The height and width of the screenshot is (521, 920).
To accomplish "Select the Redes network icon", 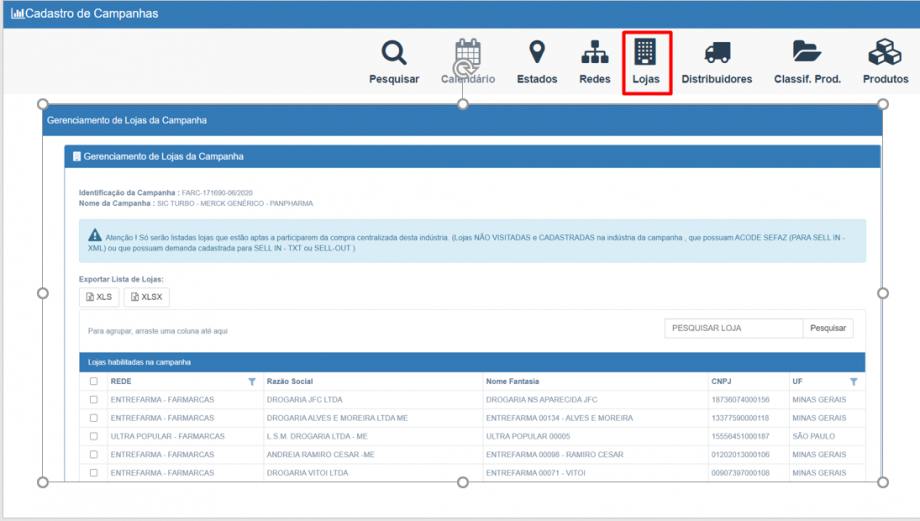I will 595,54.
